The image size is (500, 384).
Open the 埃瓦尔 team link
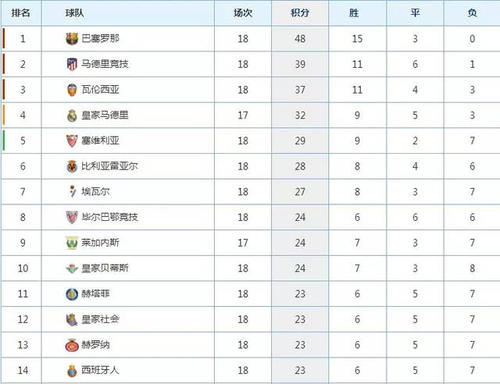[x=96, y=192]
